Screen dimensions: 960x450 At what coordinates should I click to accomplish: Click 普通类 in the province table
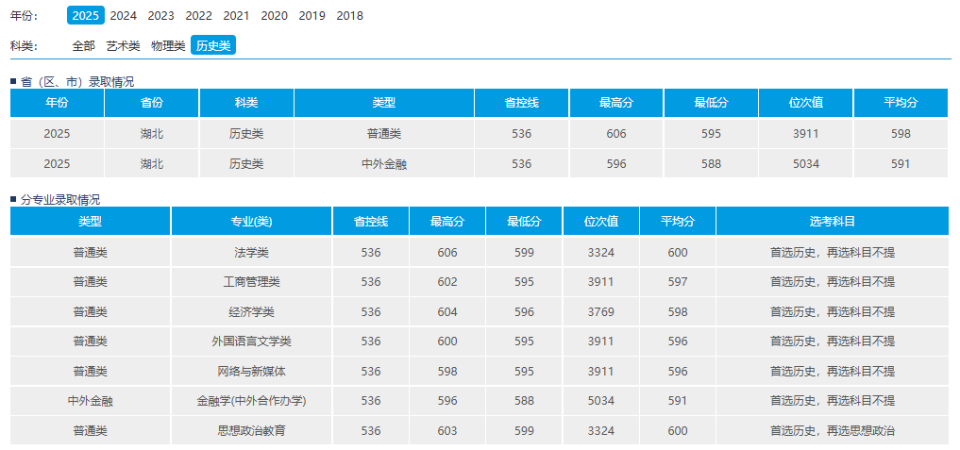pyautogui.click(x=384, y=133)
